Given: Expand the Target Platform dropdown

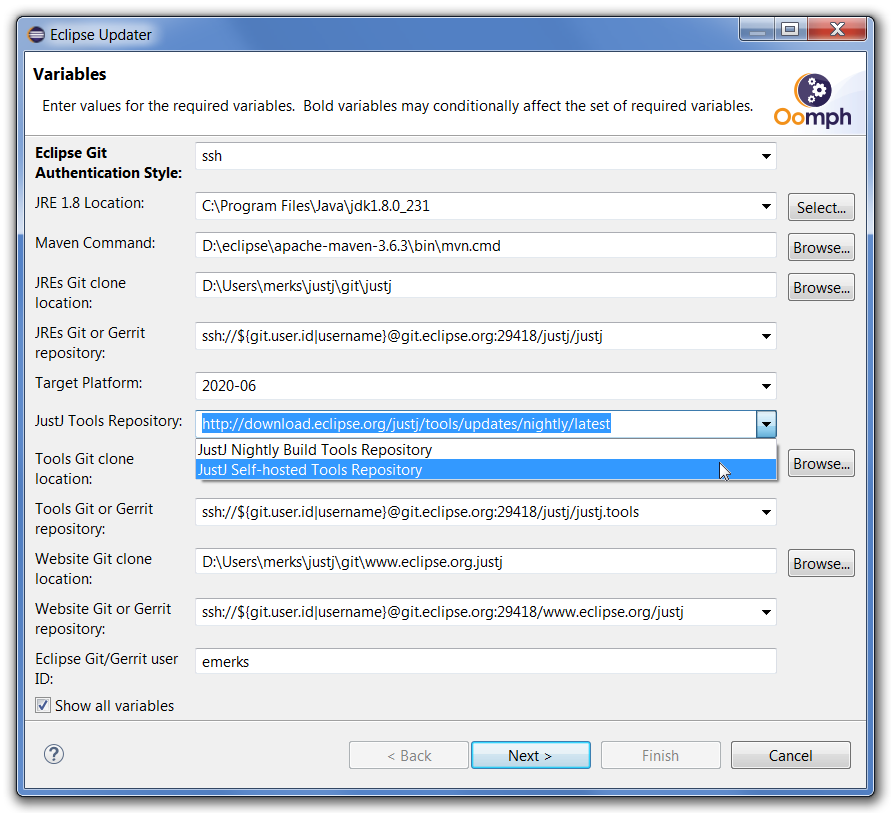Looking at the screenshot, I should pyautogui.click(x=766, y=386).
